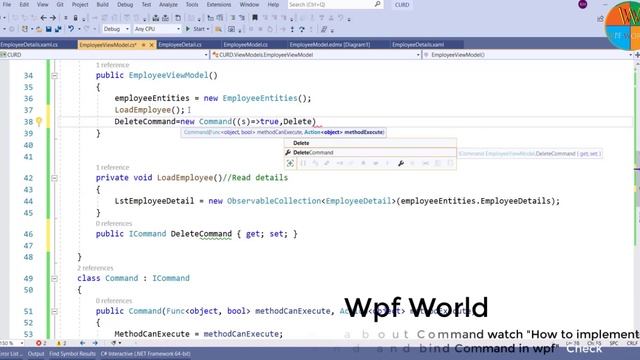
Task: Select Delete in IntelliSense list
Action: click(370, 143)
